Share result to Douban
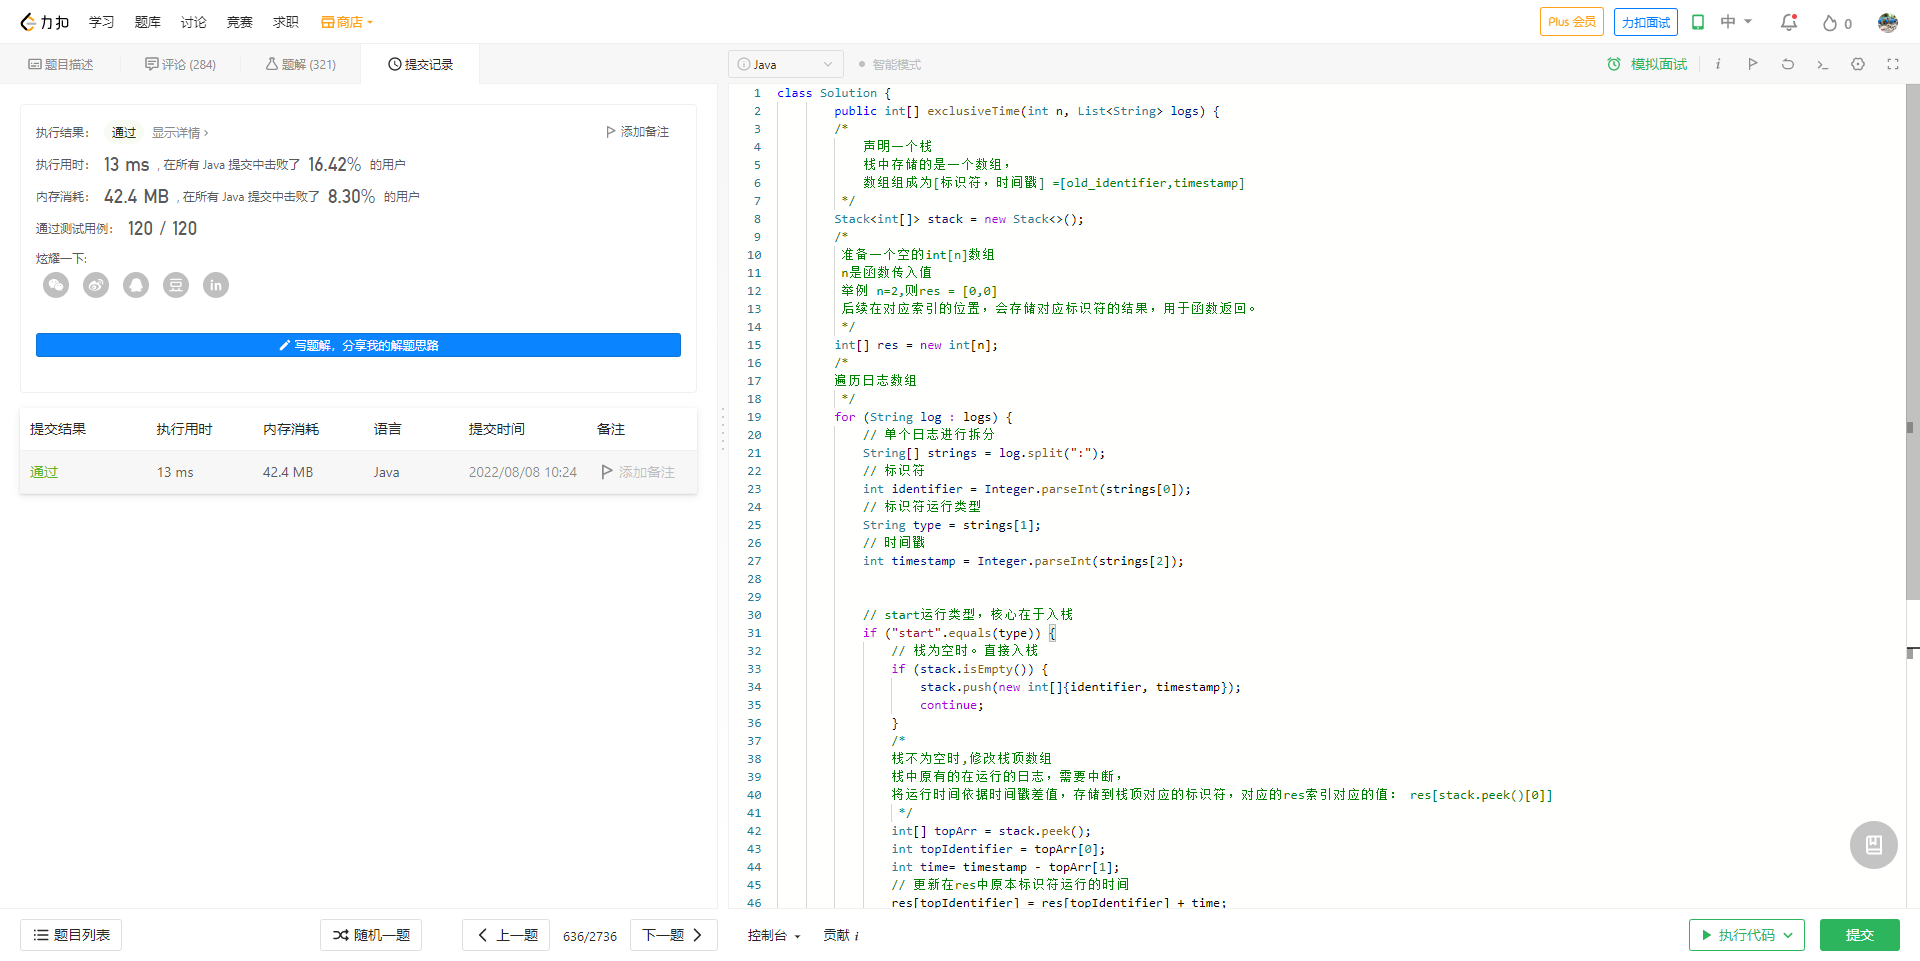This screenshot has width=1920, height=961. click(176, 286)
